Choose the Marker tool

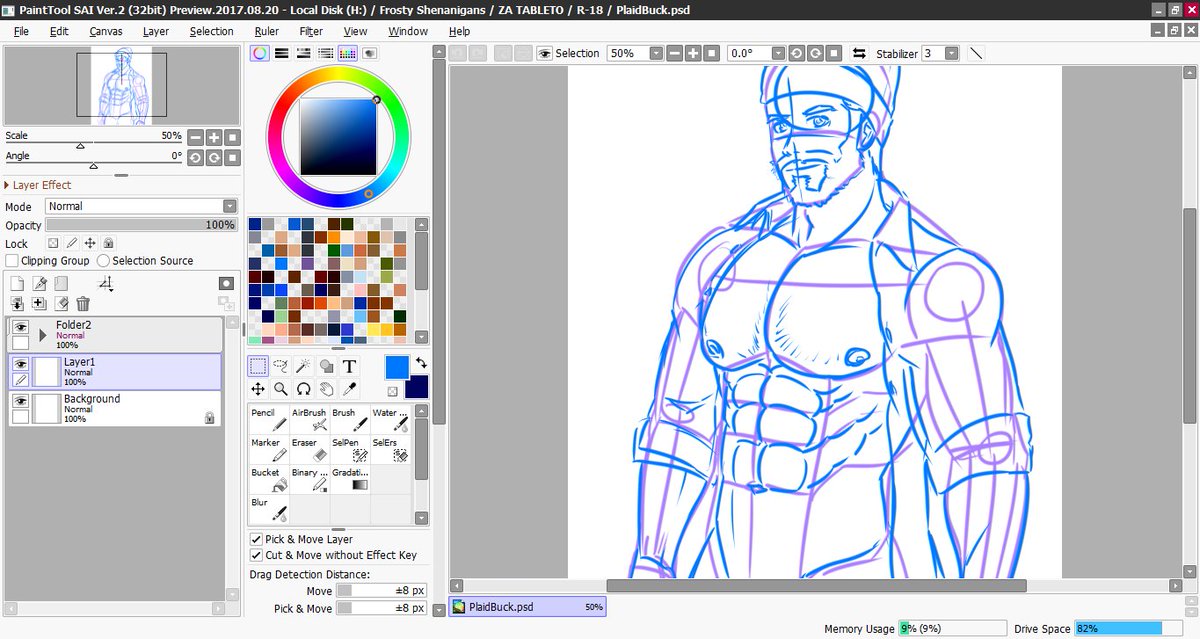268,449
